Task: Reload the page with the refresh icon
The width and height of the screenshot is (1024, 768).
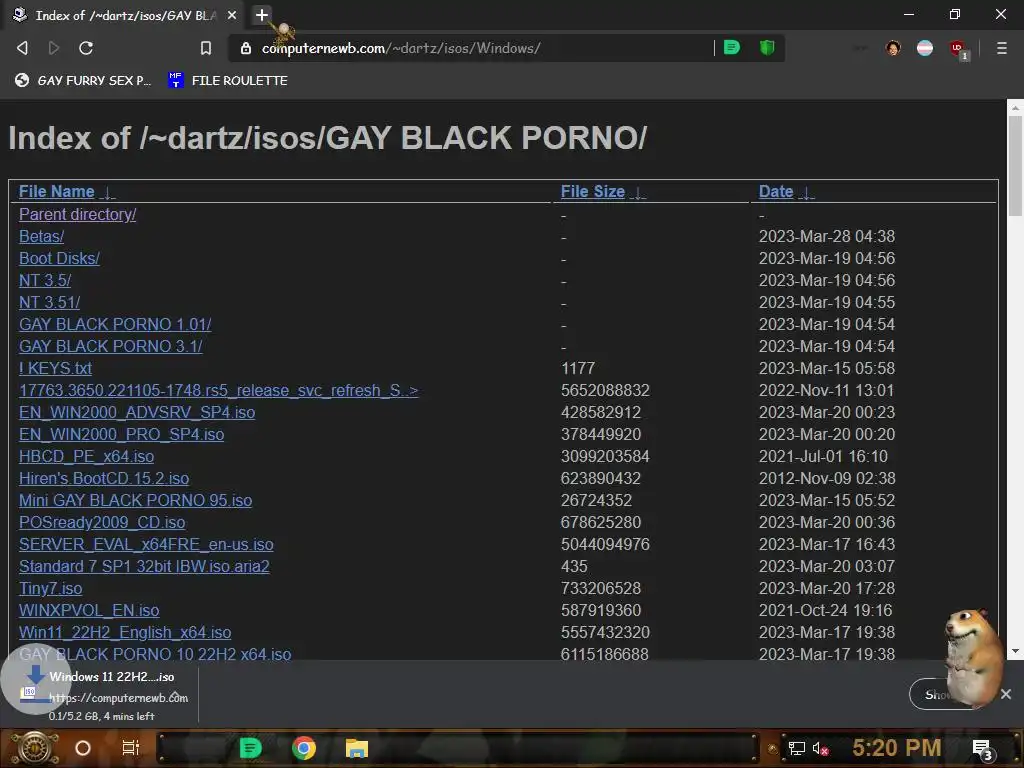Action: point(86,48)
